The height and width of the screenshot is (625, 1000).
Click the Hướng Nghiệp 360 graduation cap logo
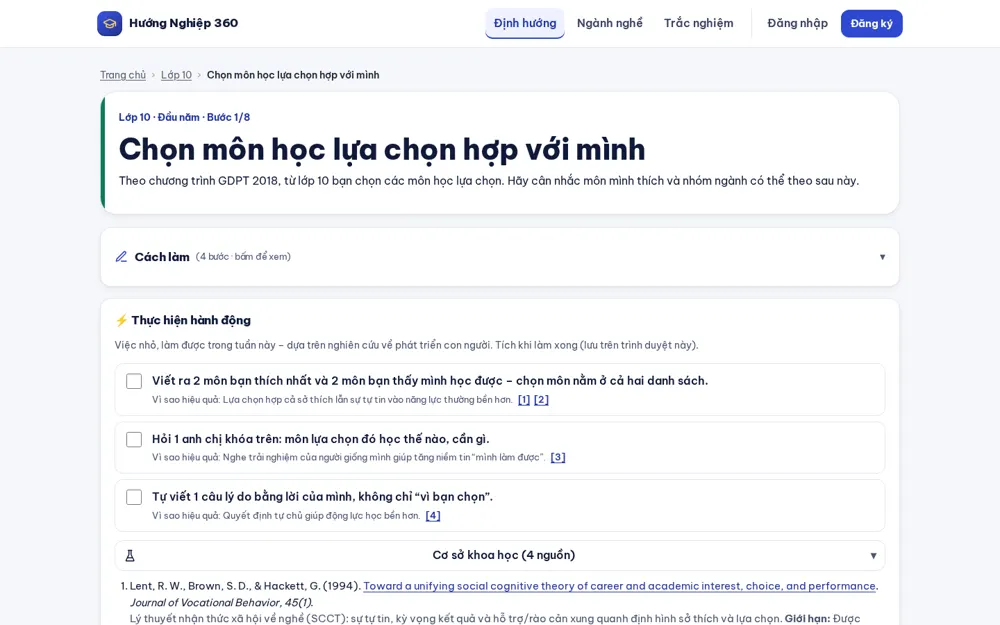[109, 24]
